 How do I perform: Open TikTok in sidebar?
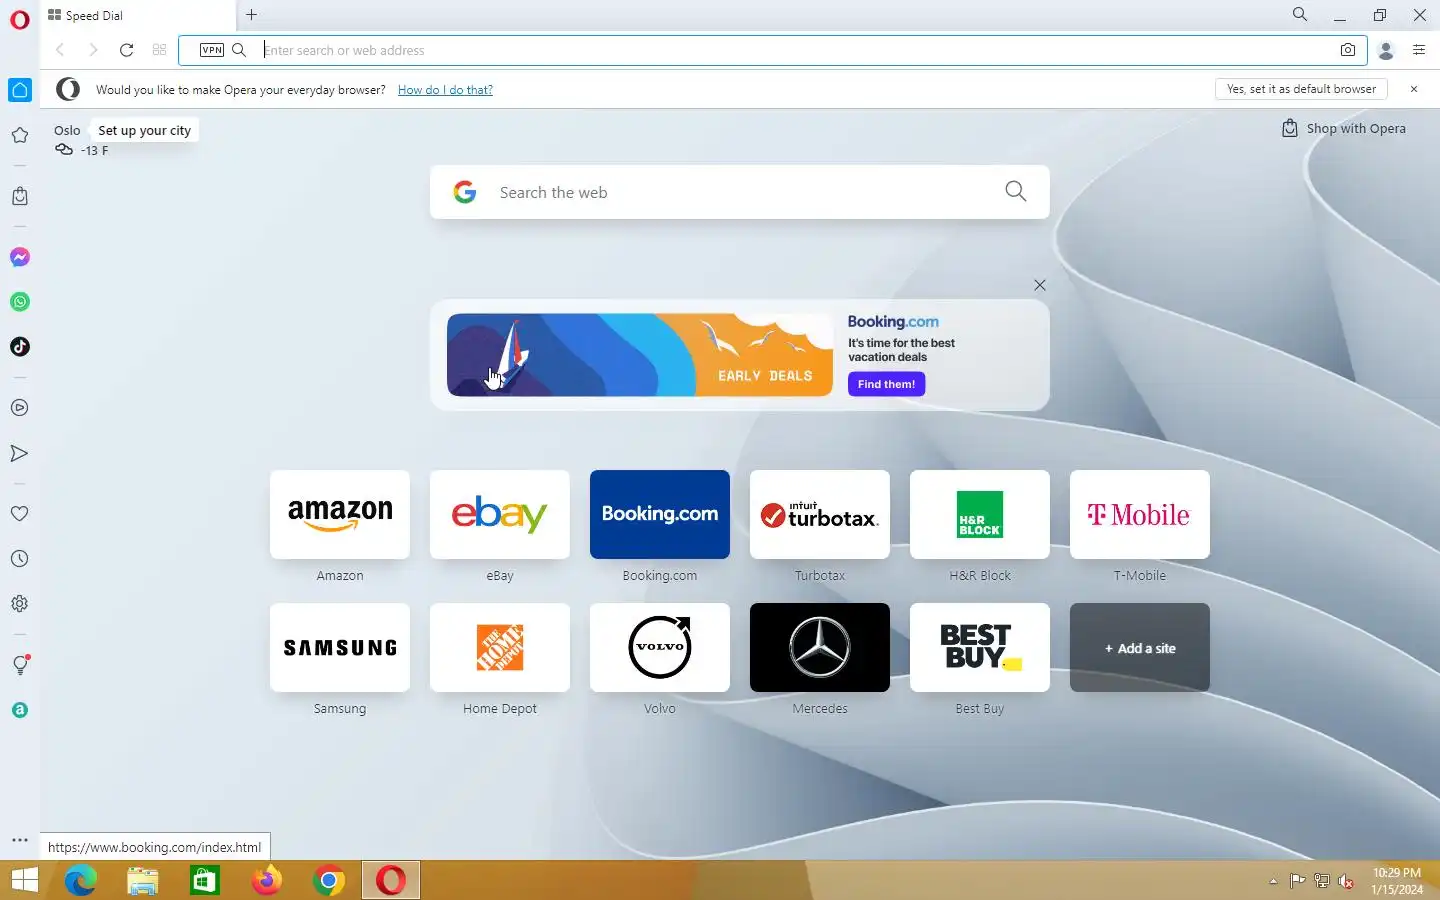20,347
